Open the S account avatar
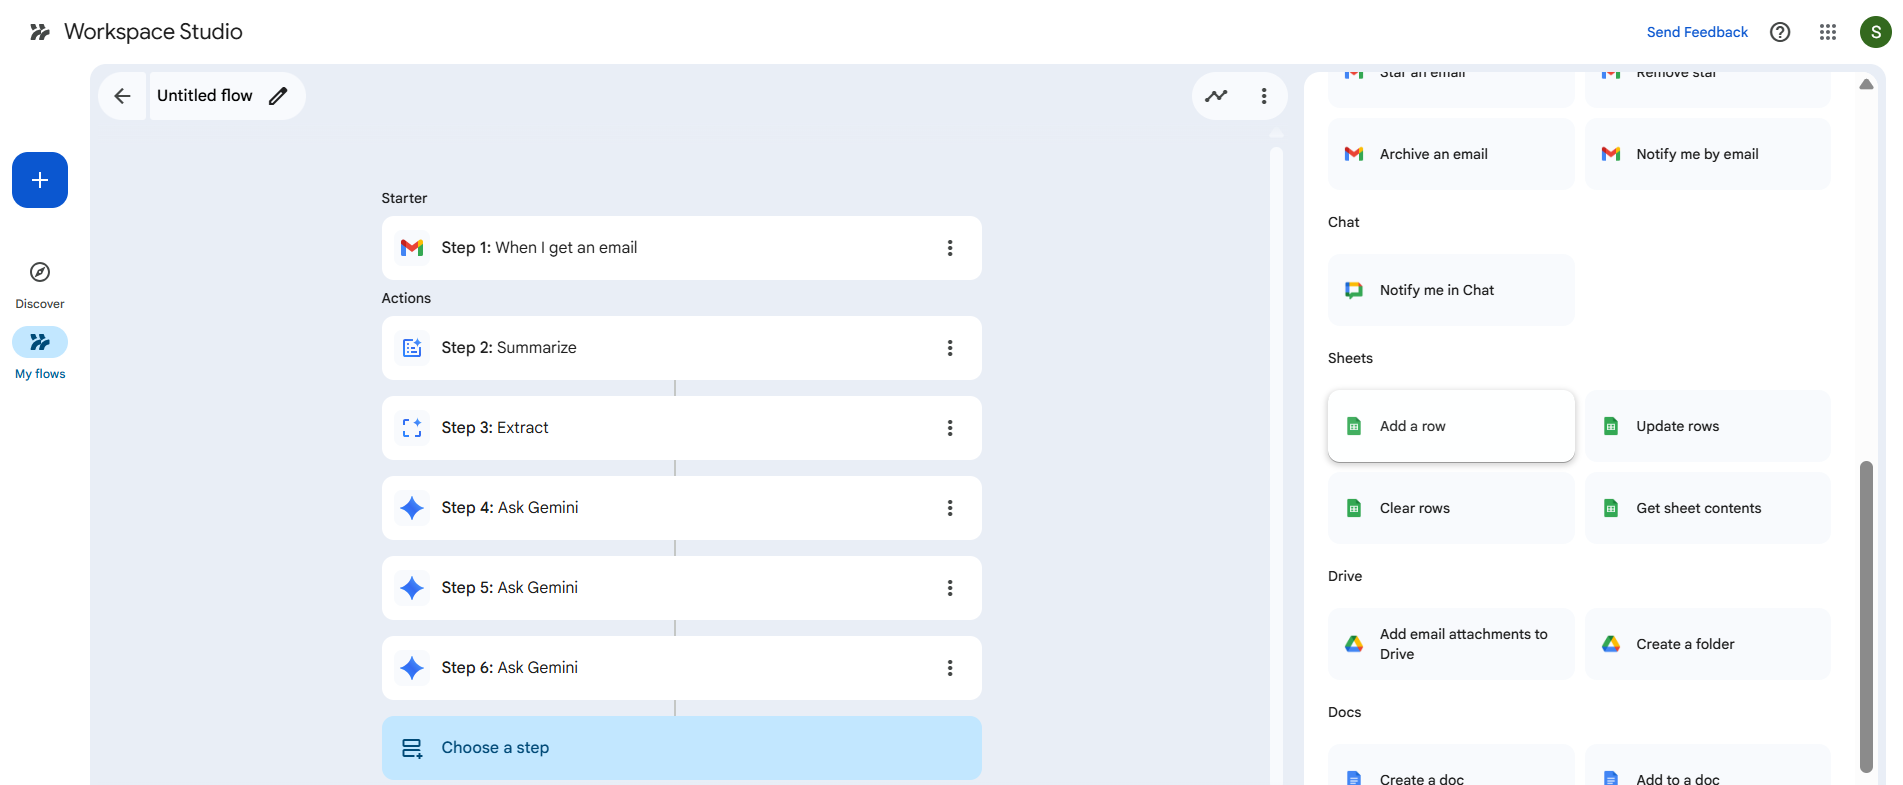The height and width of the screenshot is (785, 1903). click(1875, 32)
